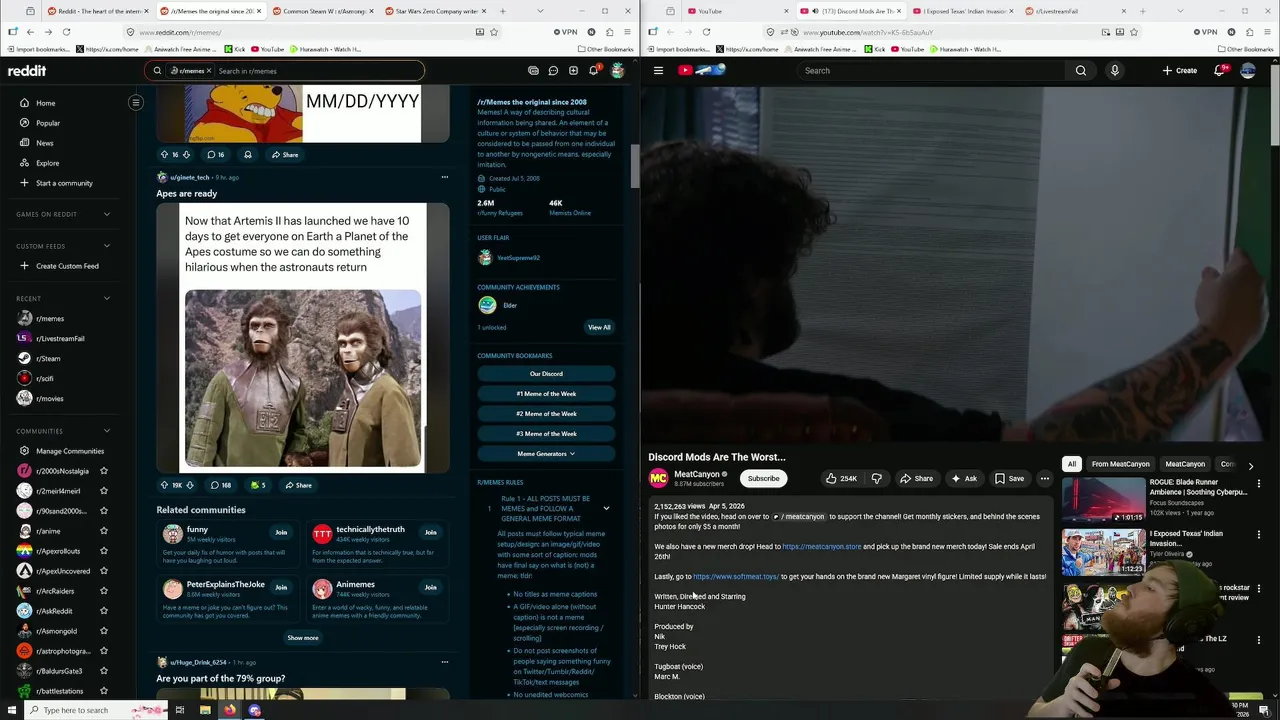
Task: Favorite r/anime with its star
Action: coord(104,531)
